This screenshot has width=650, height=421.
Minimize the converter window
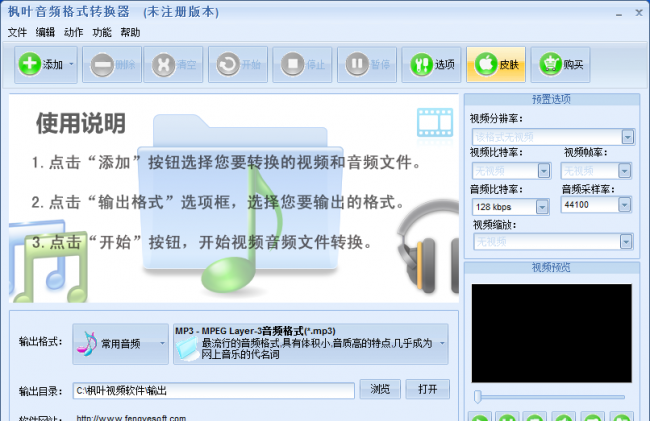(x=619, y=14)
